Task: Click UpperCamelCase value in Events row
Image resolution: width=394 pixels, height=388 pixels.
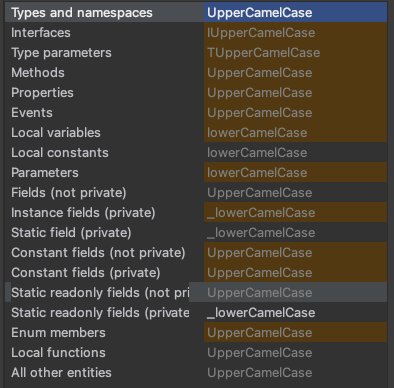Action: [x=260, y=113]
